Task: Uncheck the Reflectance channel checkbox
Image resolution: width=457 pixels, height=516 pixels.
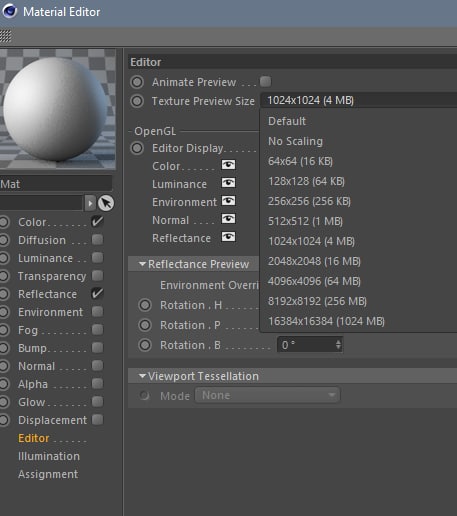Action: (x=97, y=294)
